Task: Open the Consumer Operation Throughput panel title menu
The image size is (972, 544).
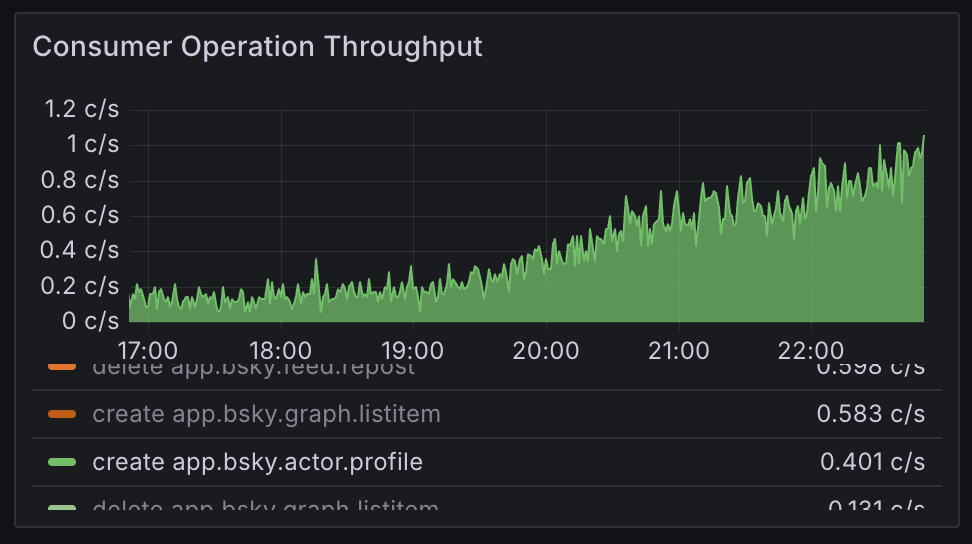Action: click(257, 46)
